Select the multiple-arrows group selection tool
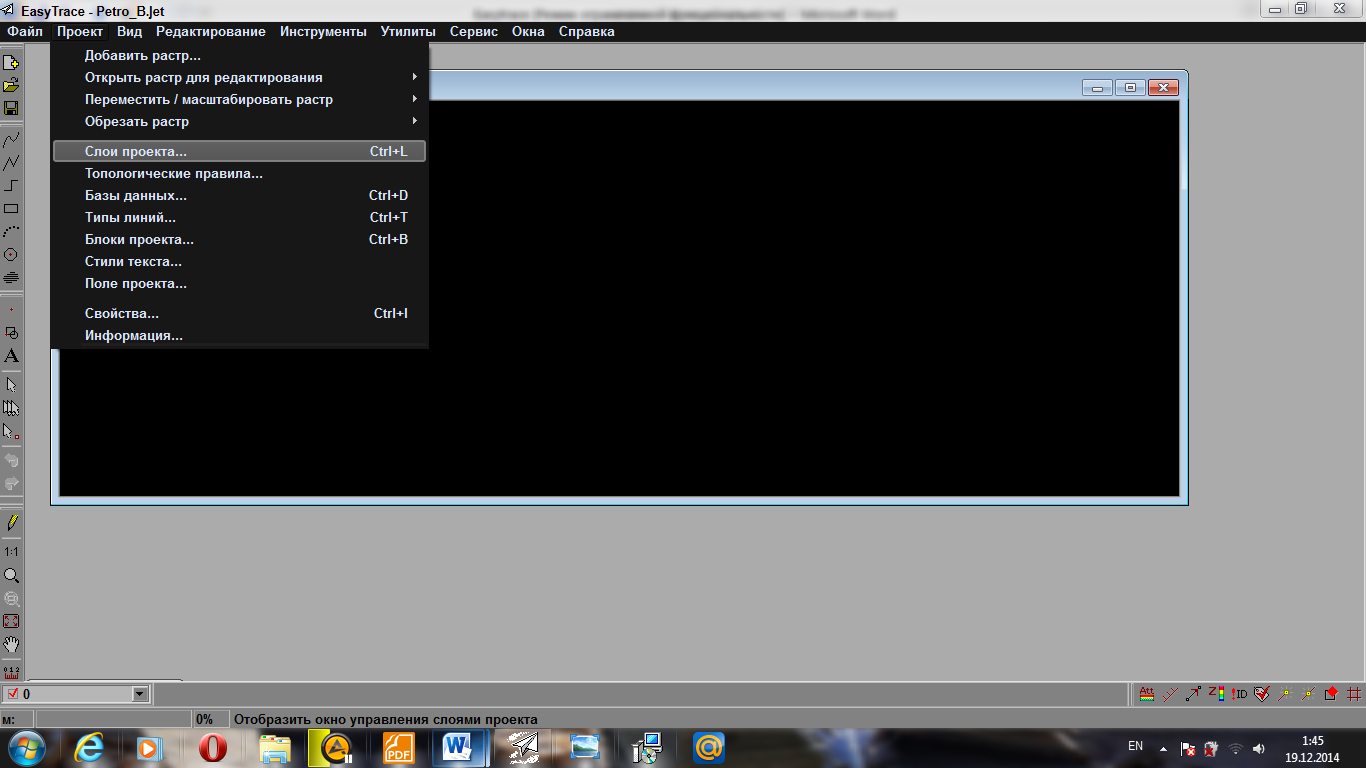1366x768 pixels. (x=11, y=408)
